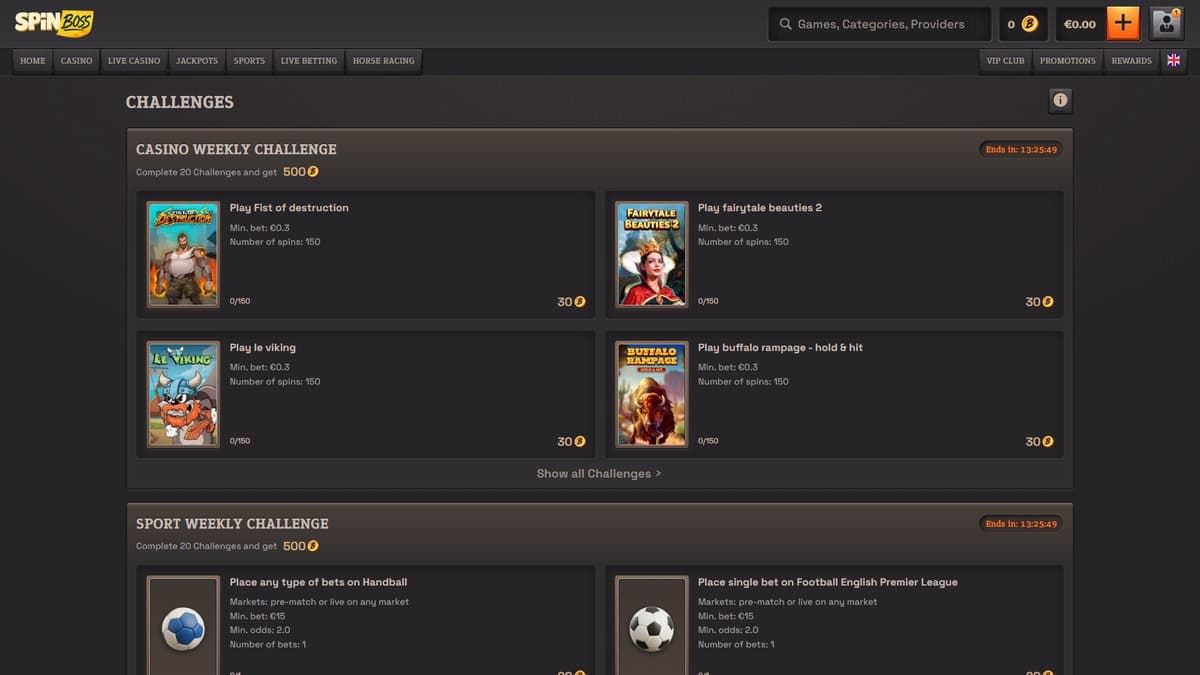Image resolution: width=1200 pixels, height=675 pixels.
Task: Click Place any type of bets on Handball
Action: click(318, 582)
